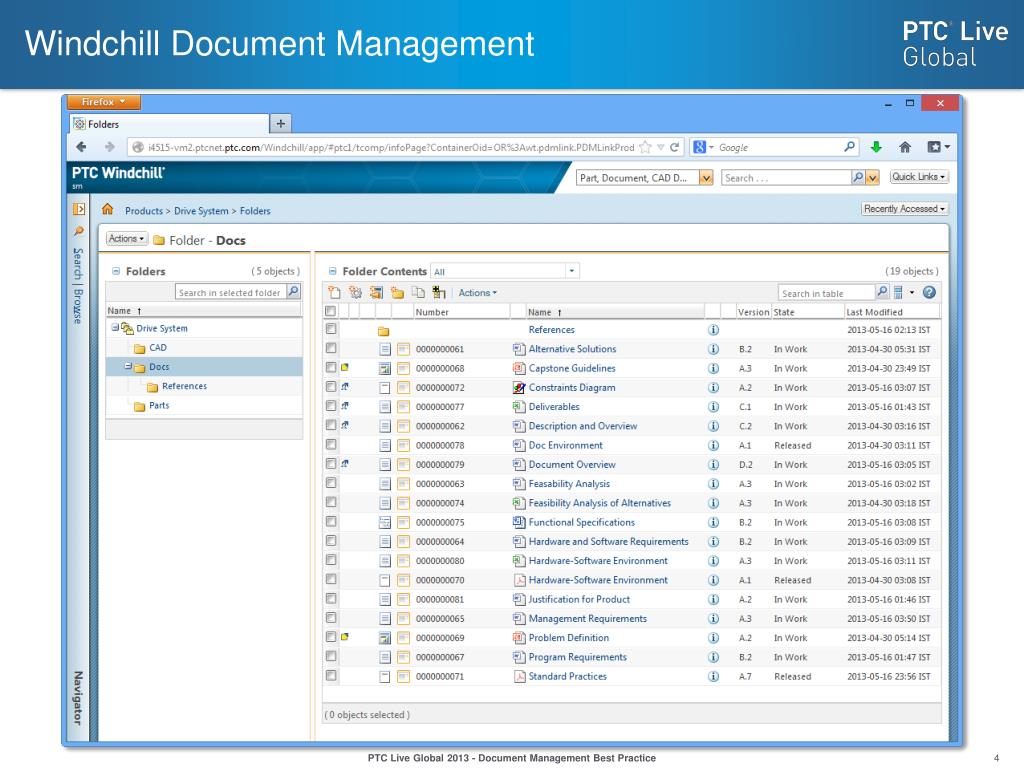The image size is (1024, 768).
Task: Open the Navigator search magnifier icon
Action: click(x=79, y=231)
